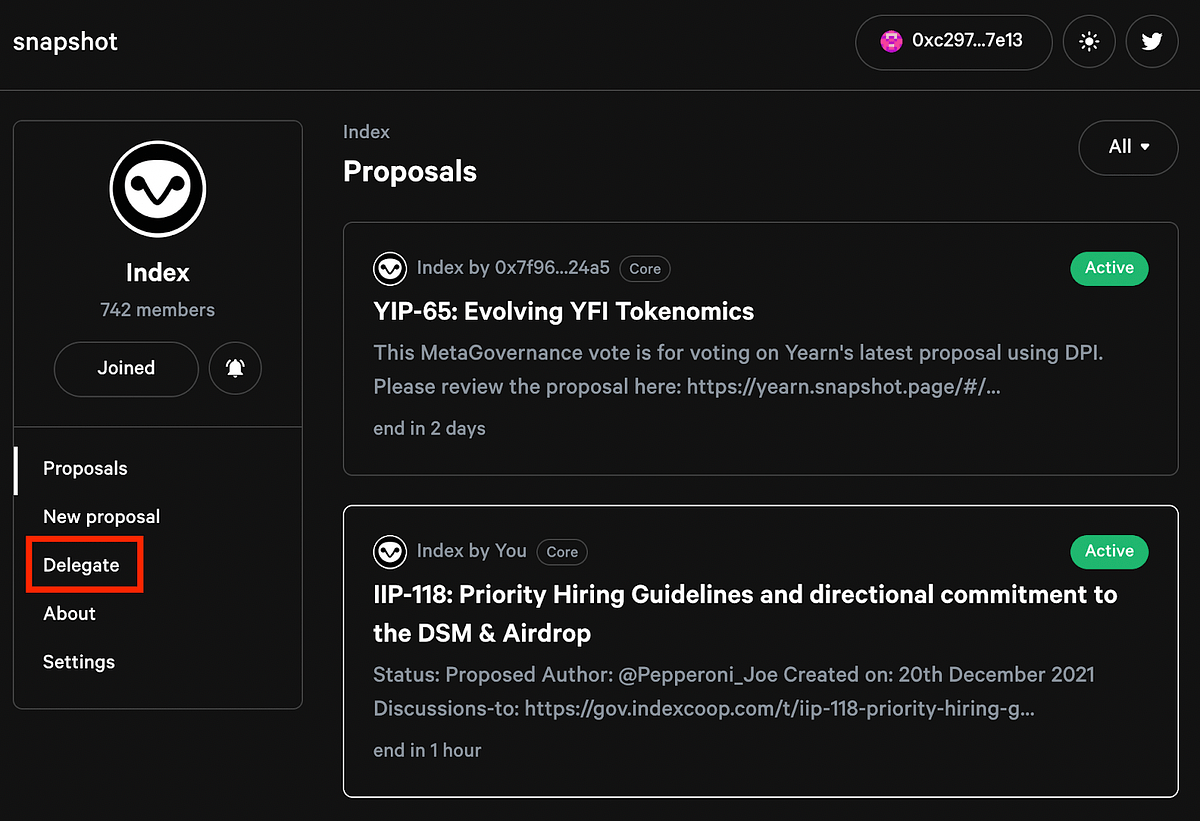Toggle light theme with sun icon
This screenshot has height=821, width=1200.
1089,42
